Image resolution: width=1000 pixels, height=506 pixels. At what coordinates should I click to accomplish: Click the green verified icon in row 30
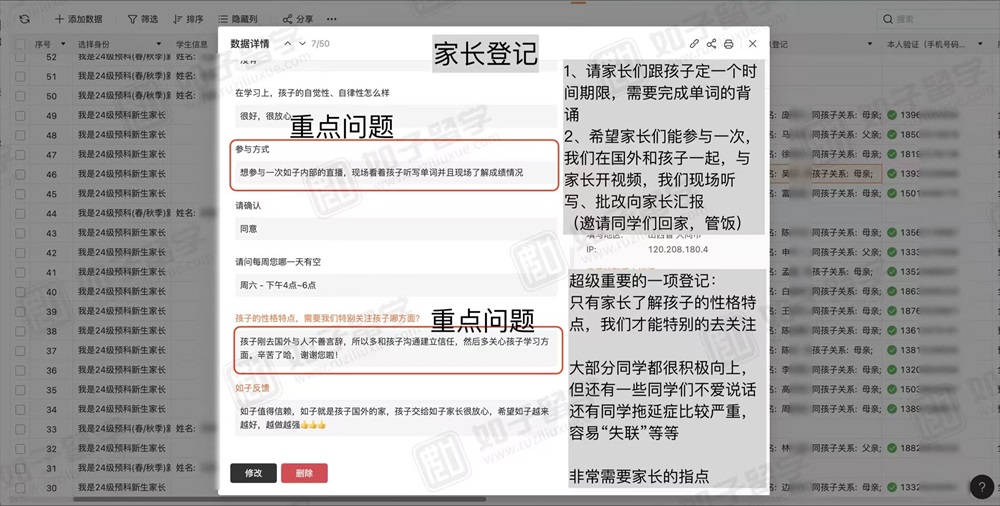(892, 487)
